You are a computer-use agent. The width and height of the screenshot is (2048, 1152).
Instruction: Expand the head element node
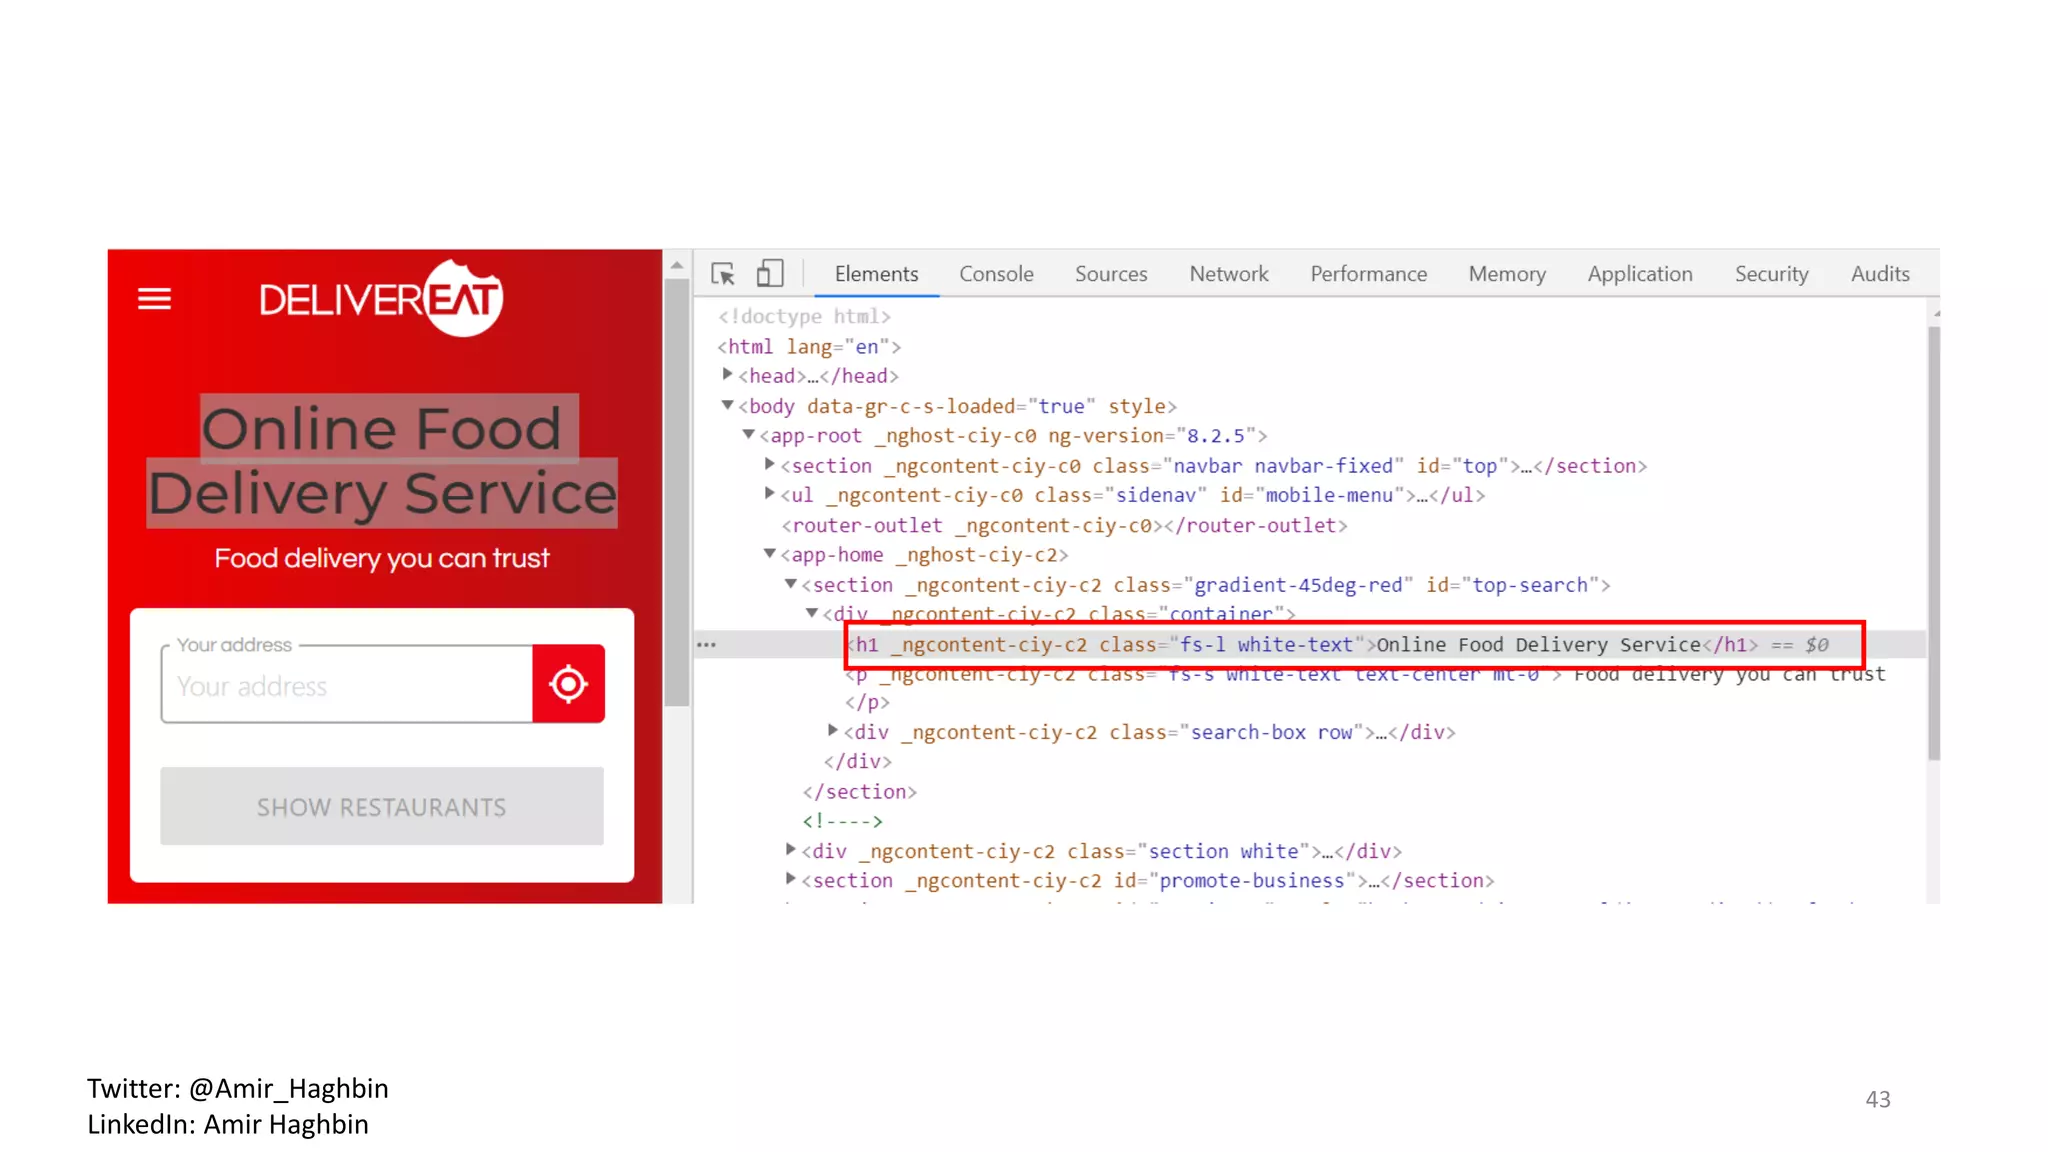pyautogui.click(x=728, y=375)
